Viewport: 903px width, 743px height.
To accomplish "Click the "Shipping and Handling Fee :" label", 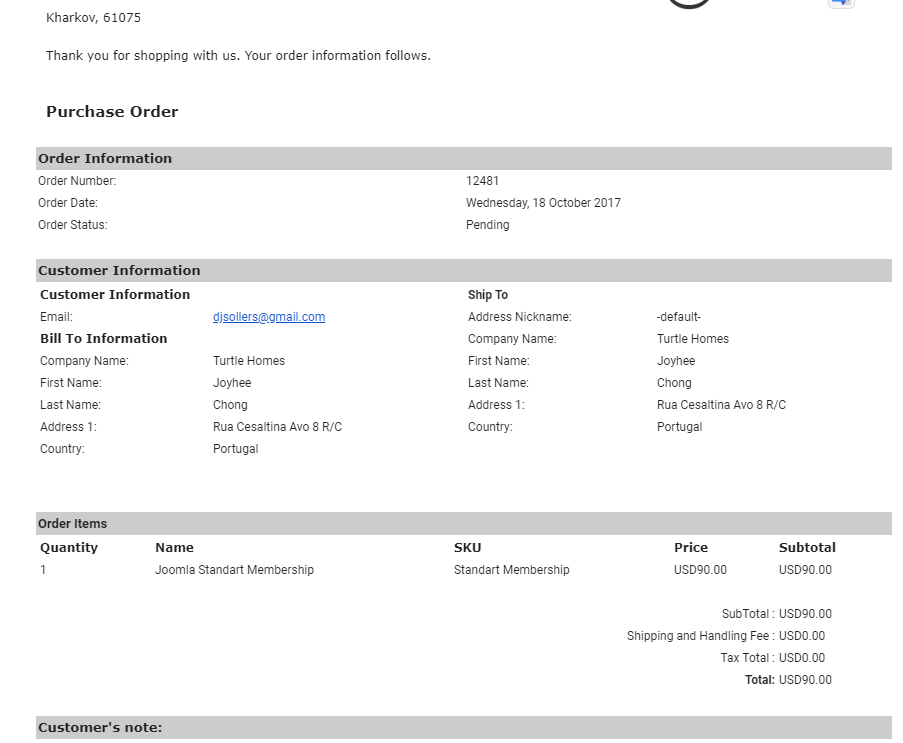I will [701, 636].
